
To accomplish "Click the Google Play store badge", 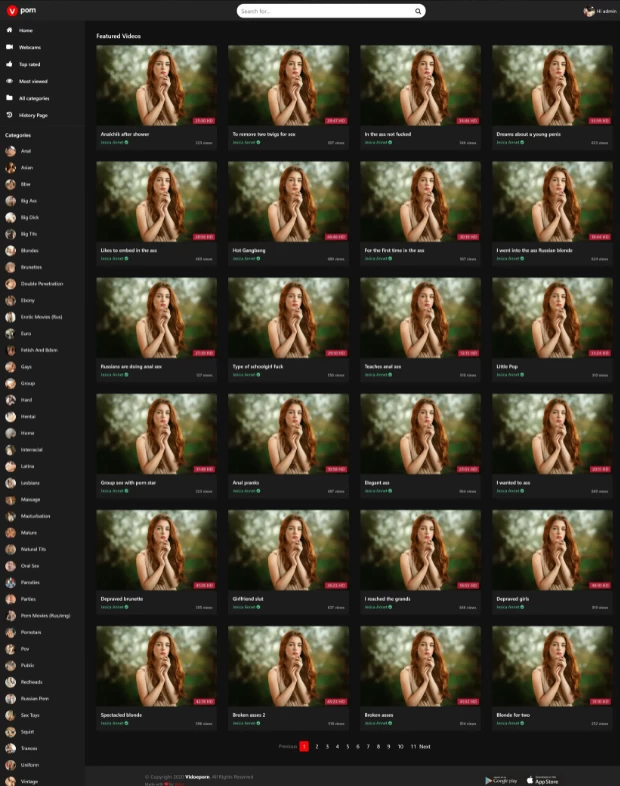I will click(501, 780).
